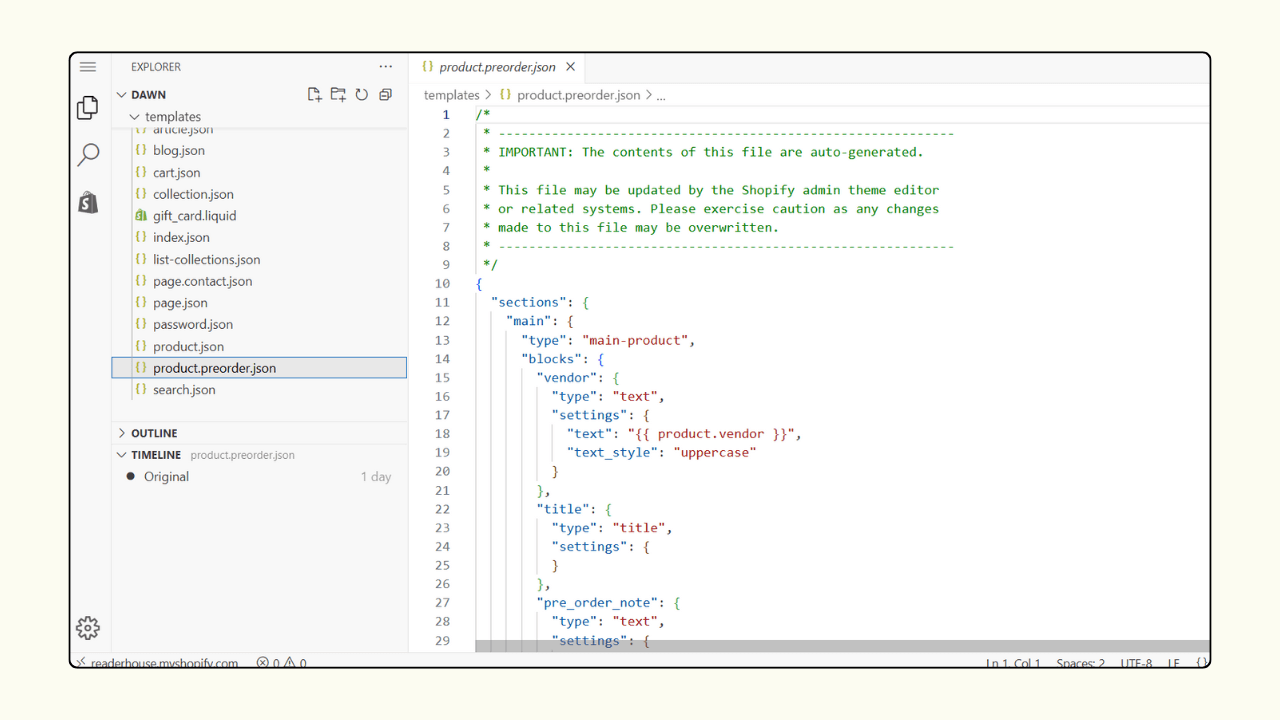This screenshot has width=1280, height=720.
Task: Click the New File icon
Action: point(314,95)
